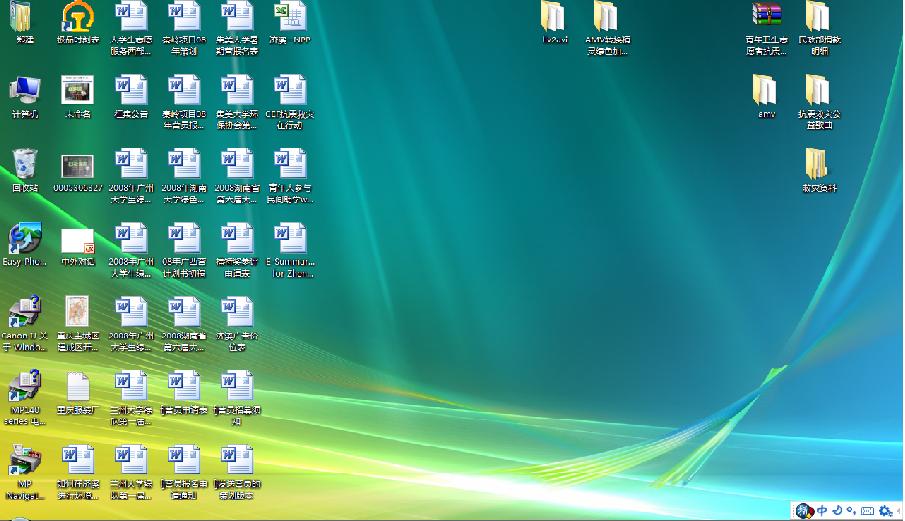Image resolution: width=905 pixels, height=521 pixels.
Task: Toggle Chinese punctuation on the IME bar
Action: click(851, 511)
